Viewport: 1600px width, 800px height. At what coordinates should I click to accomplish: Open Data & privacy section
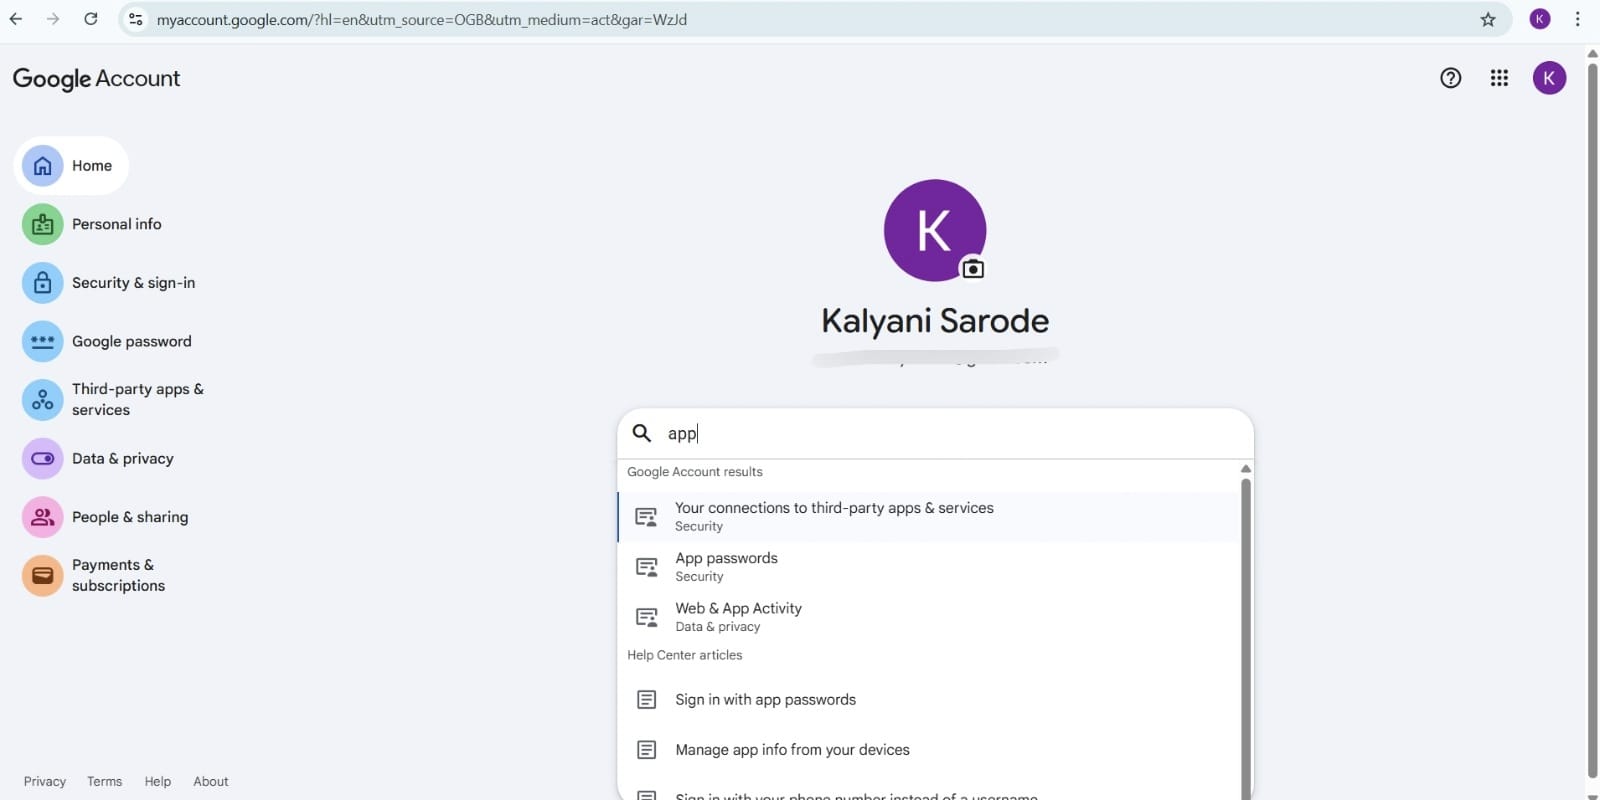point(122,458)
